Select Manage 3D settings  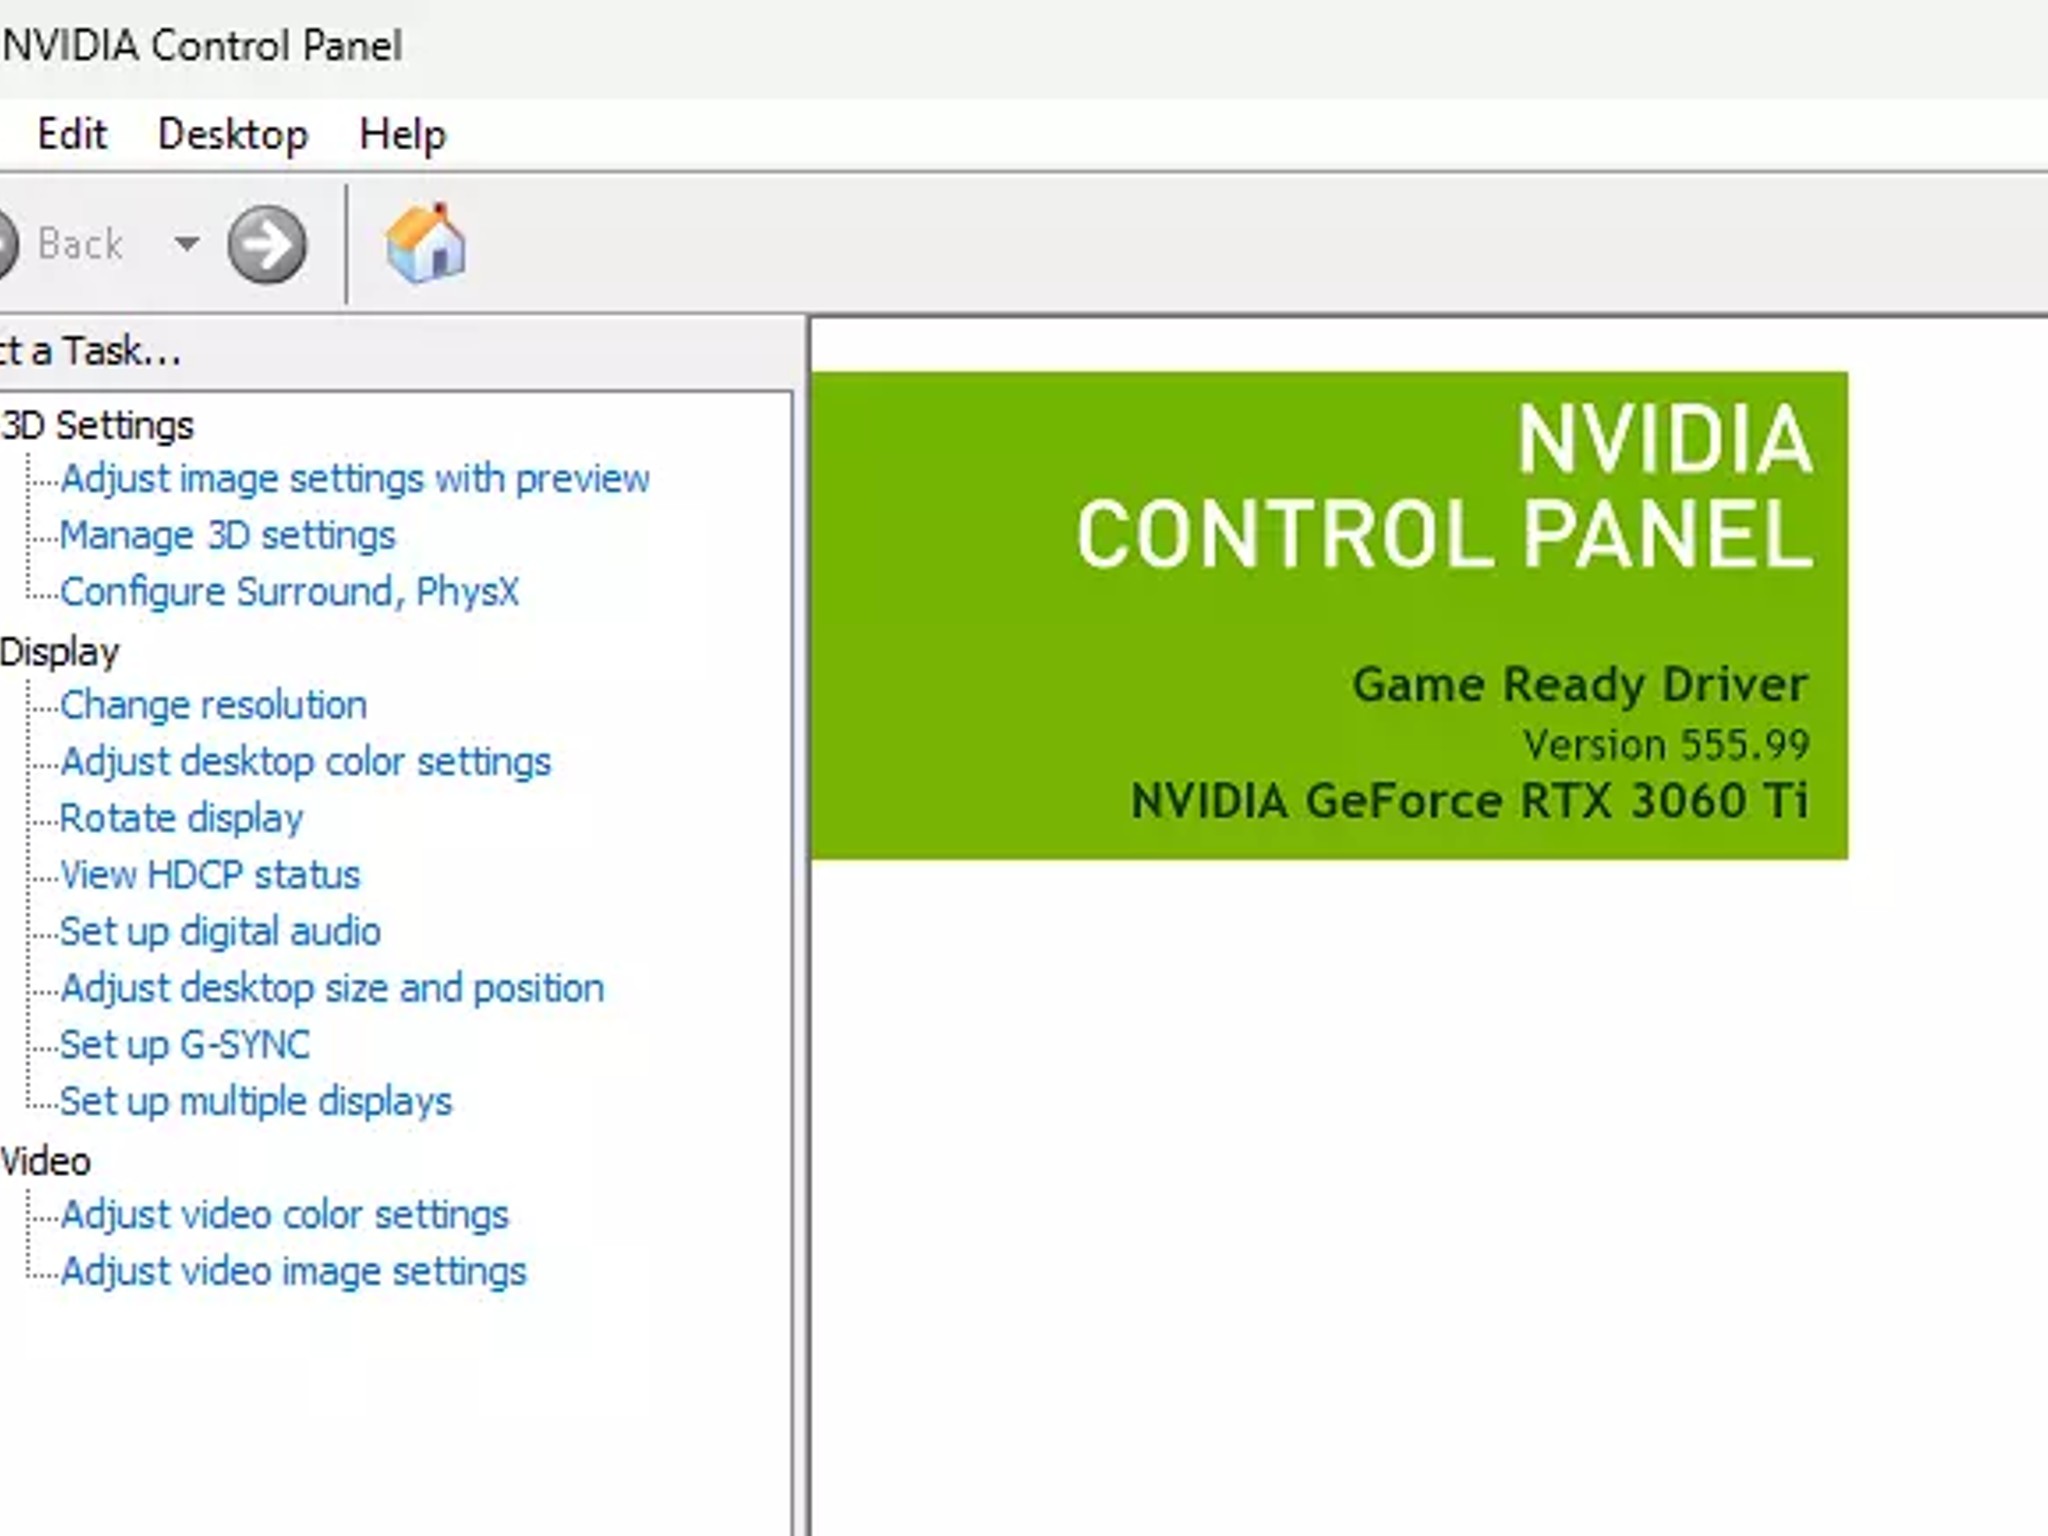228,535
